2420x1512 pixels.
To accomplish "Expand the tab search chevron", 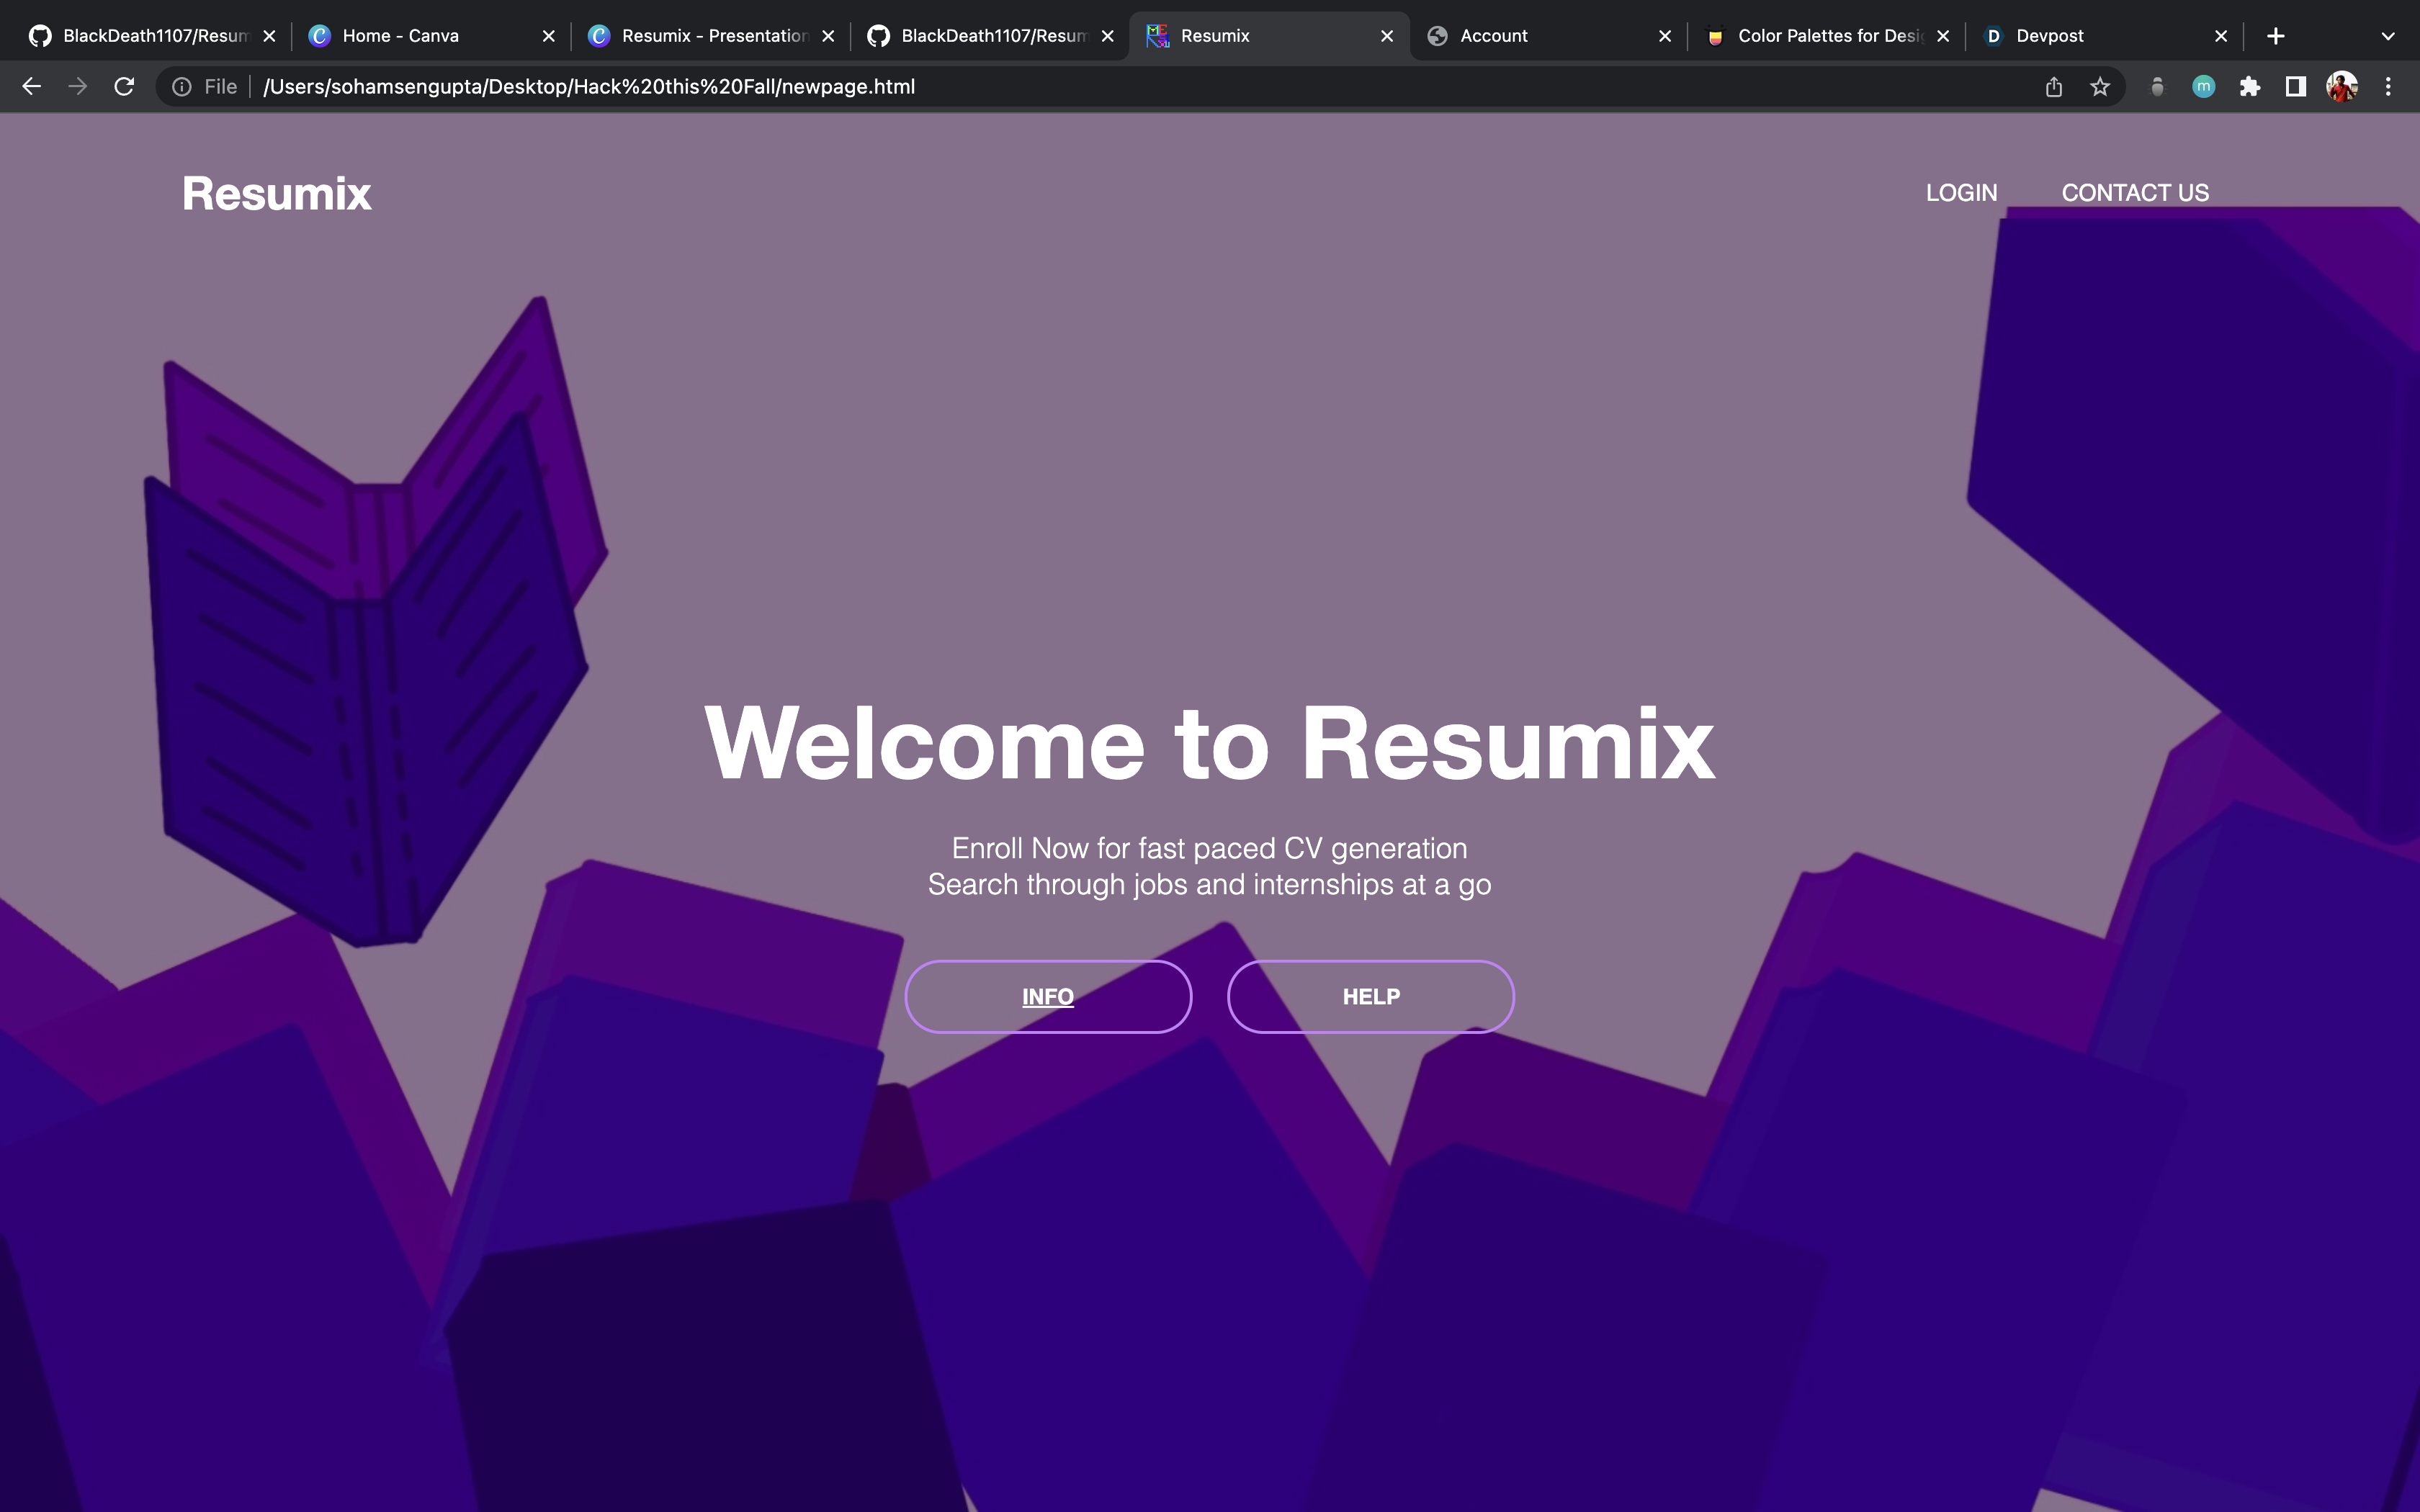I will point(2388,36).
